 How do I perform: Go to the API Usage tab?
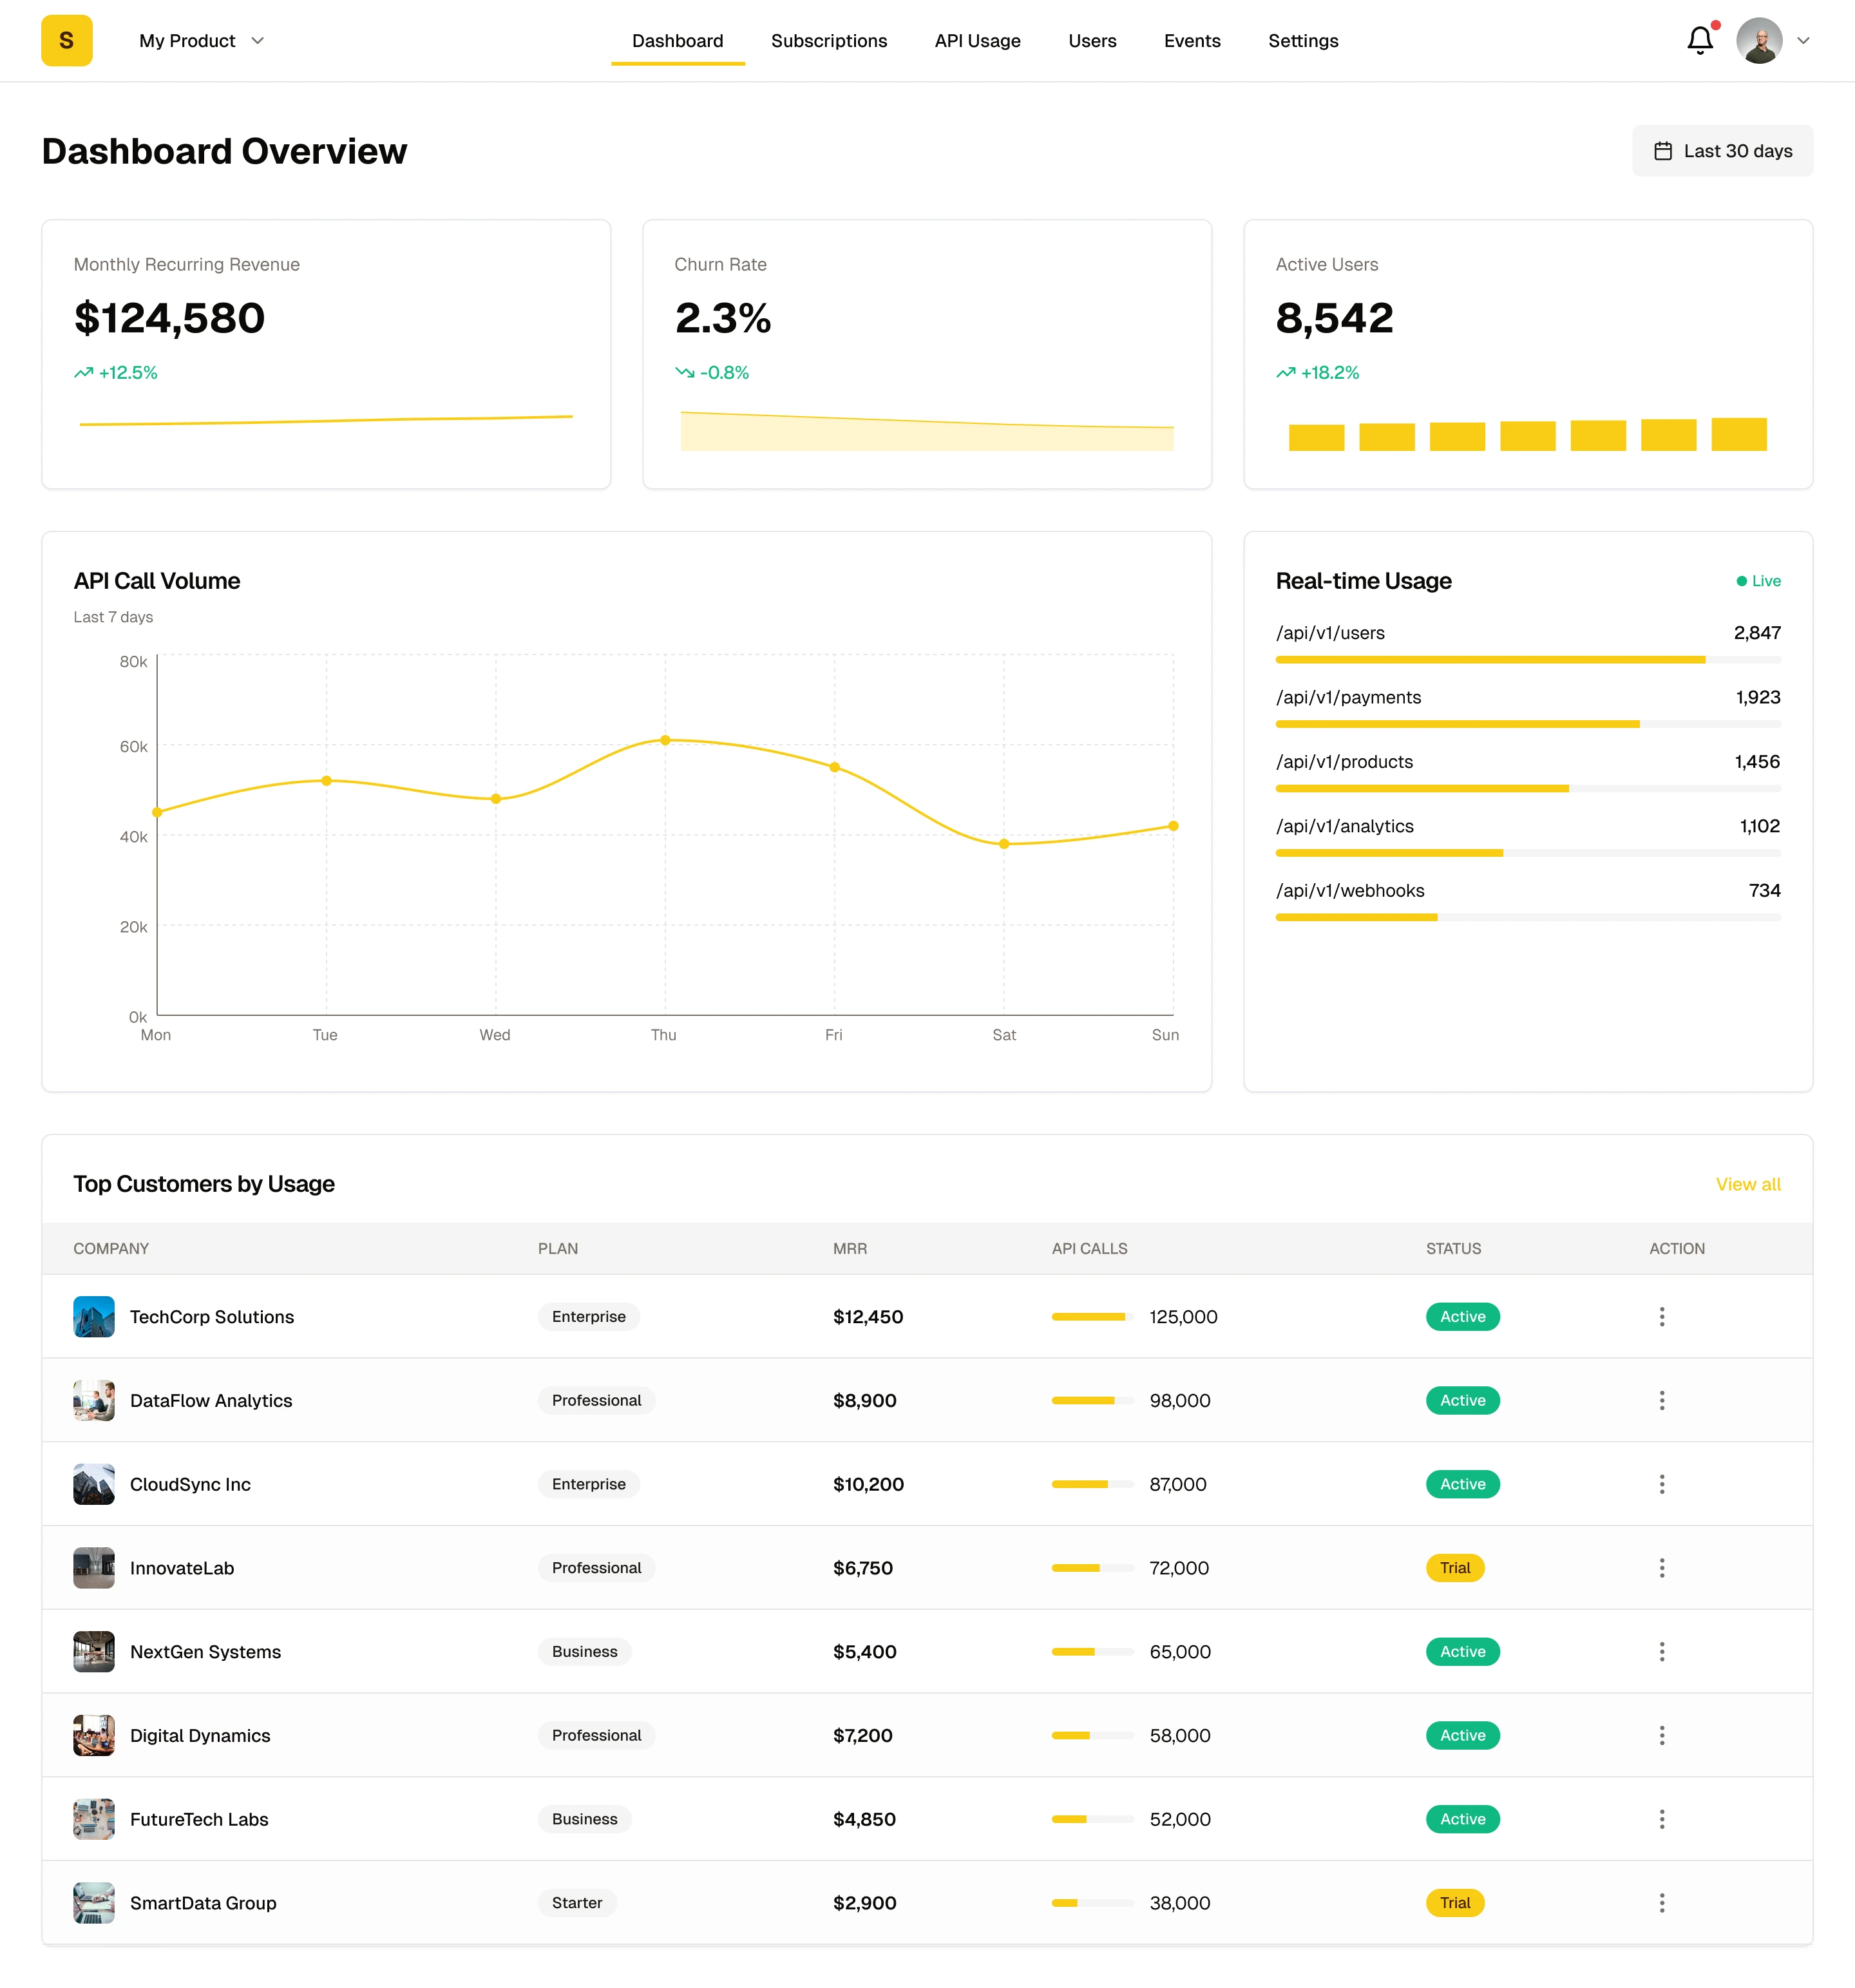tap(977, 41)
